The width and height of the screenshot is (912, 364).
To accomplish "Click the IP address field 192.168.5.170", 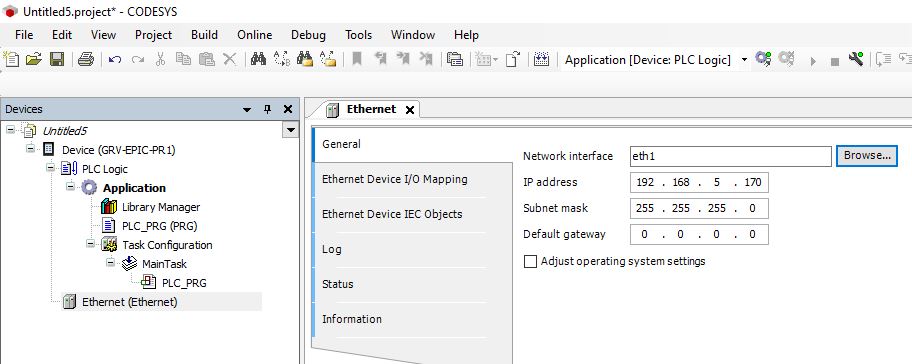I will 699,183.
